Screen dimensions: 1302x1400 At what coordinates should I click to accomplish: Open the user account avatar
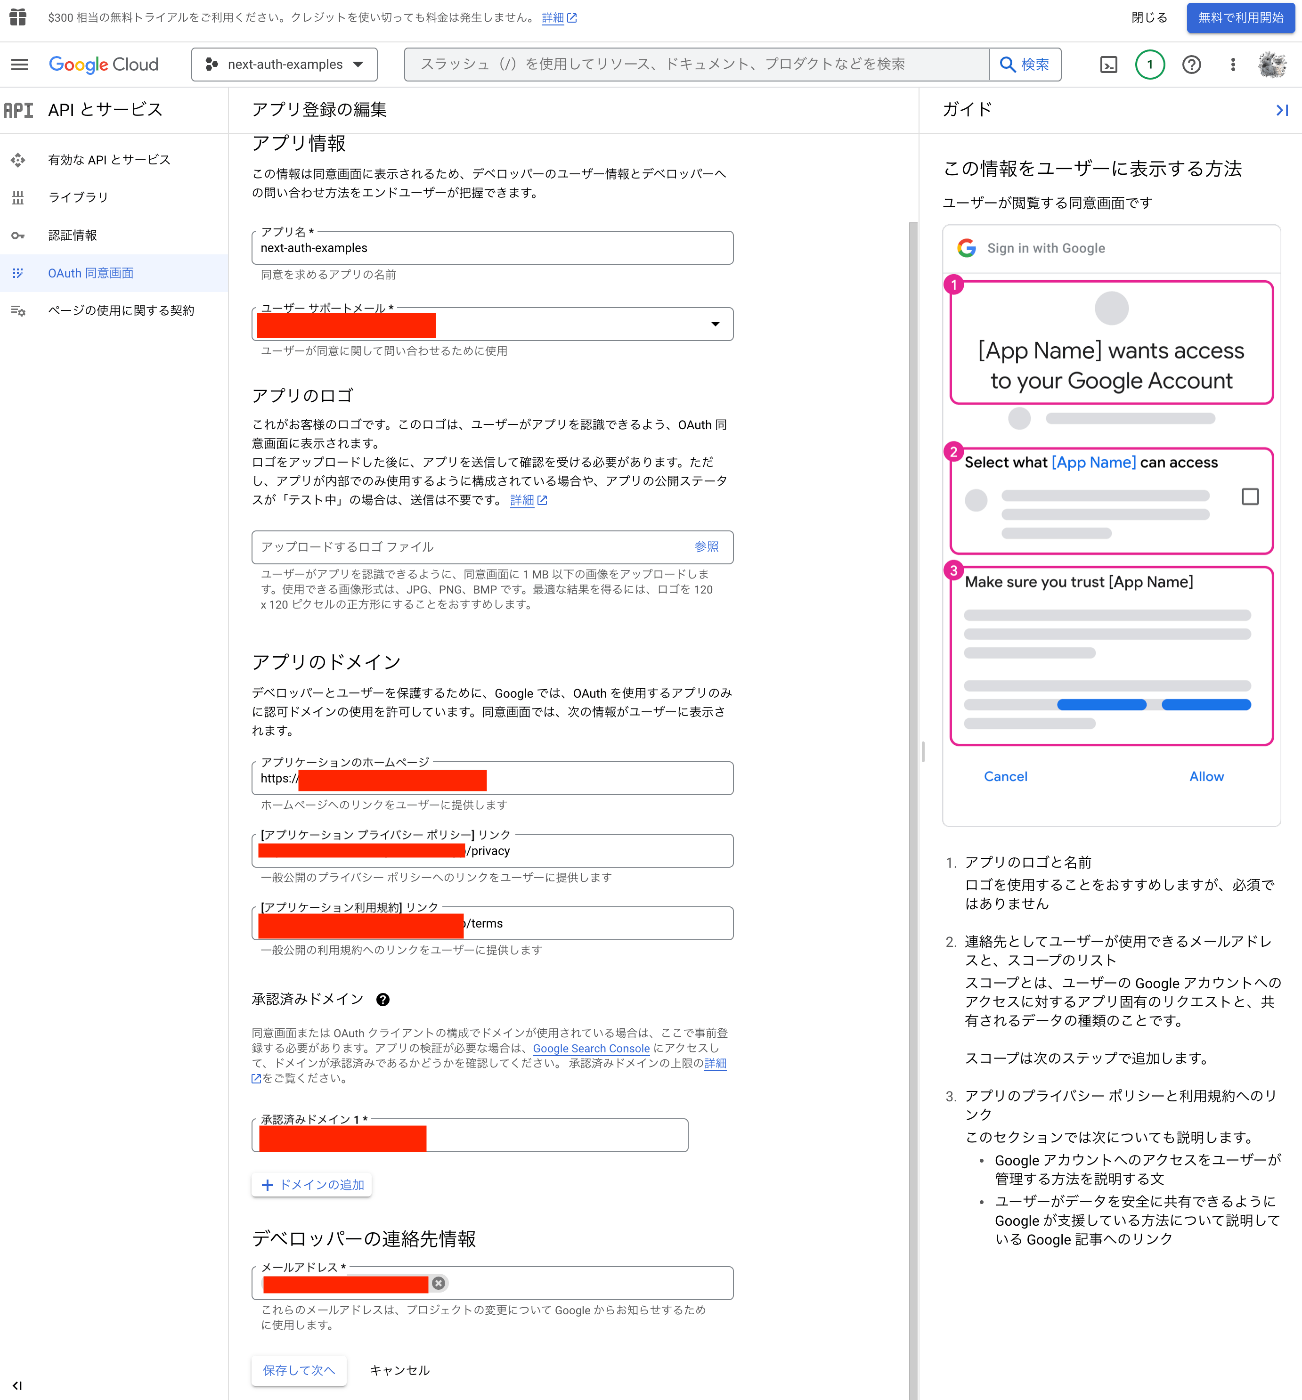point(1272,64)
